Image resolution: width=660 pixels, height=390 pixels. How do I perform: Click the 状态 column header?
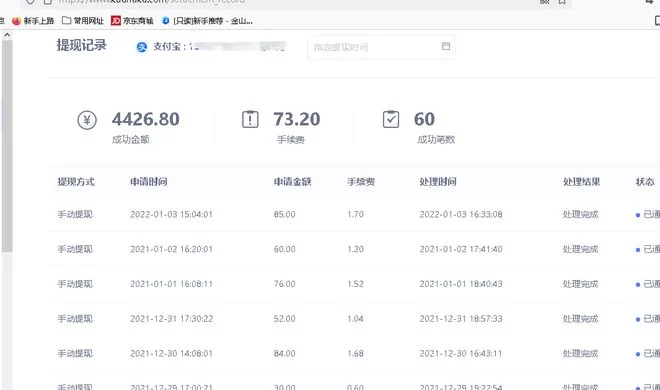[x=645, y=182]
